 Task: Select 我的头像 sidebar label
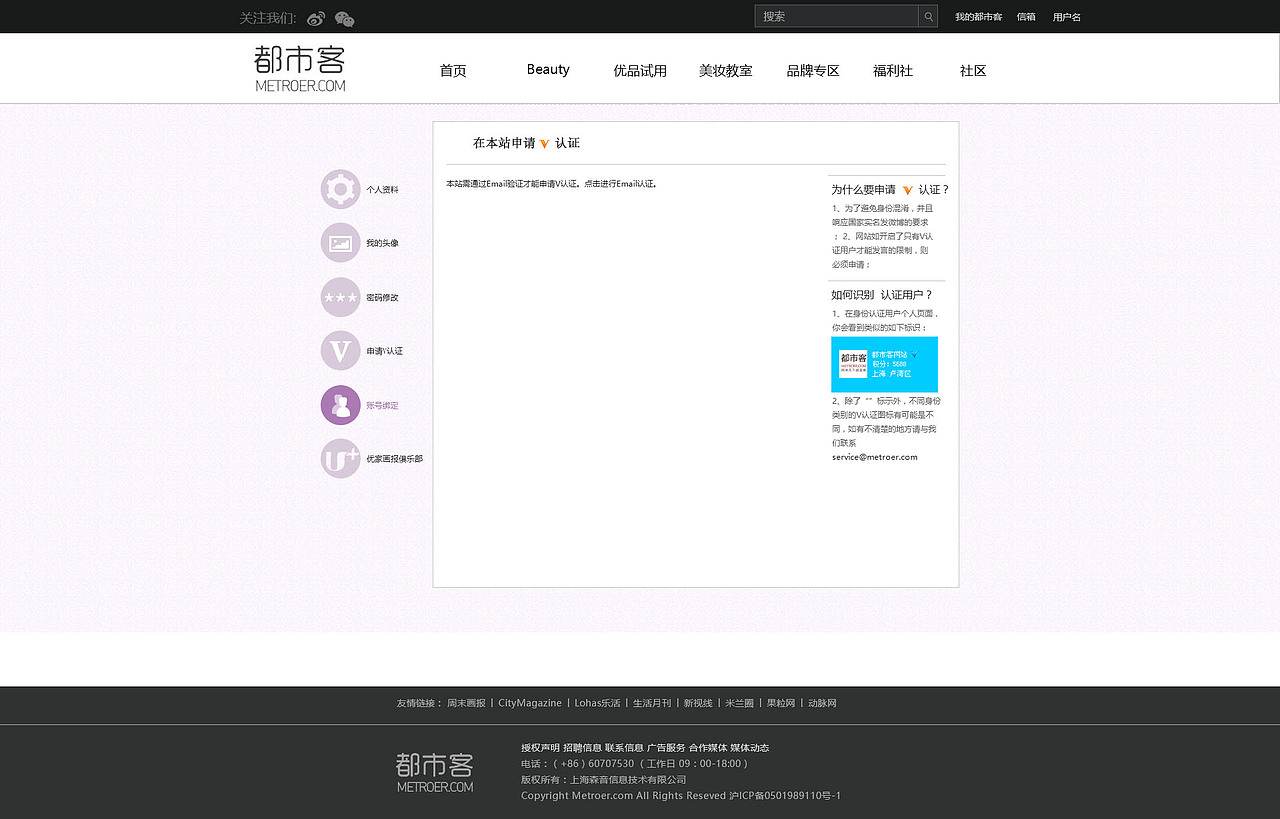pyautogui.click(x=382, y=244)
